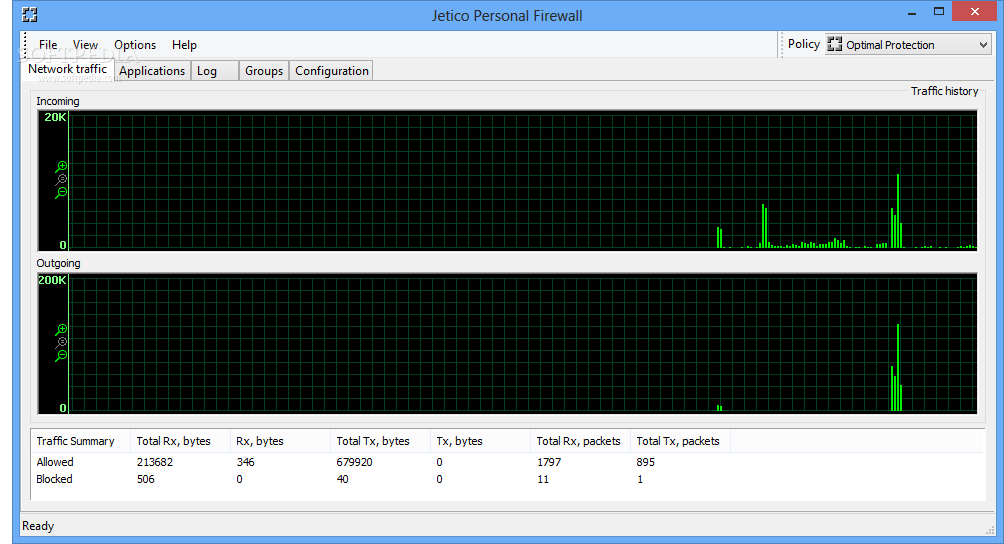Image resolution: width=1004 pixels, height=544 pixels.
Task: Click the Ready status bar text
Action: pyautogui.click(x=38, y=526)
